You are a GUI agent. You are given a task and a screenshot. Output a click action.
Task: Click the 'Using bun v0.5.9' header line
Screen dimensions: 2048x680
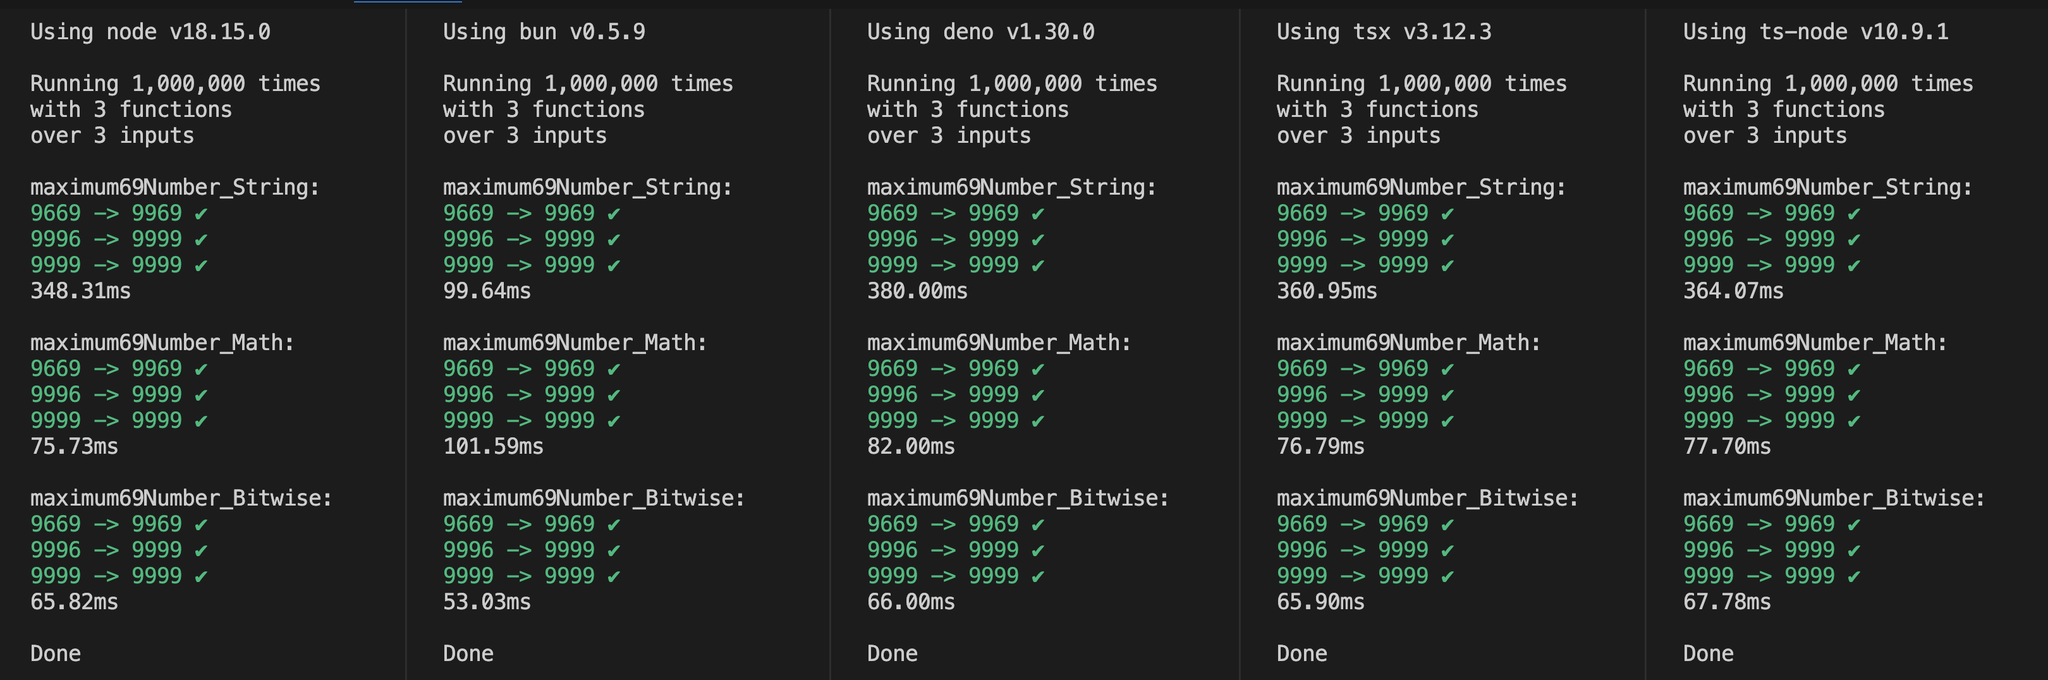(x=544, y=32)
